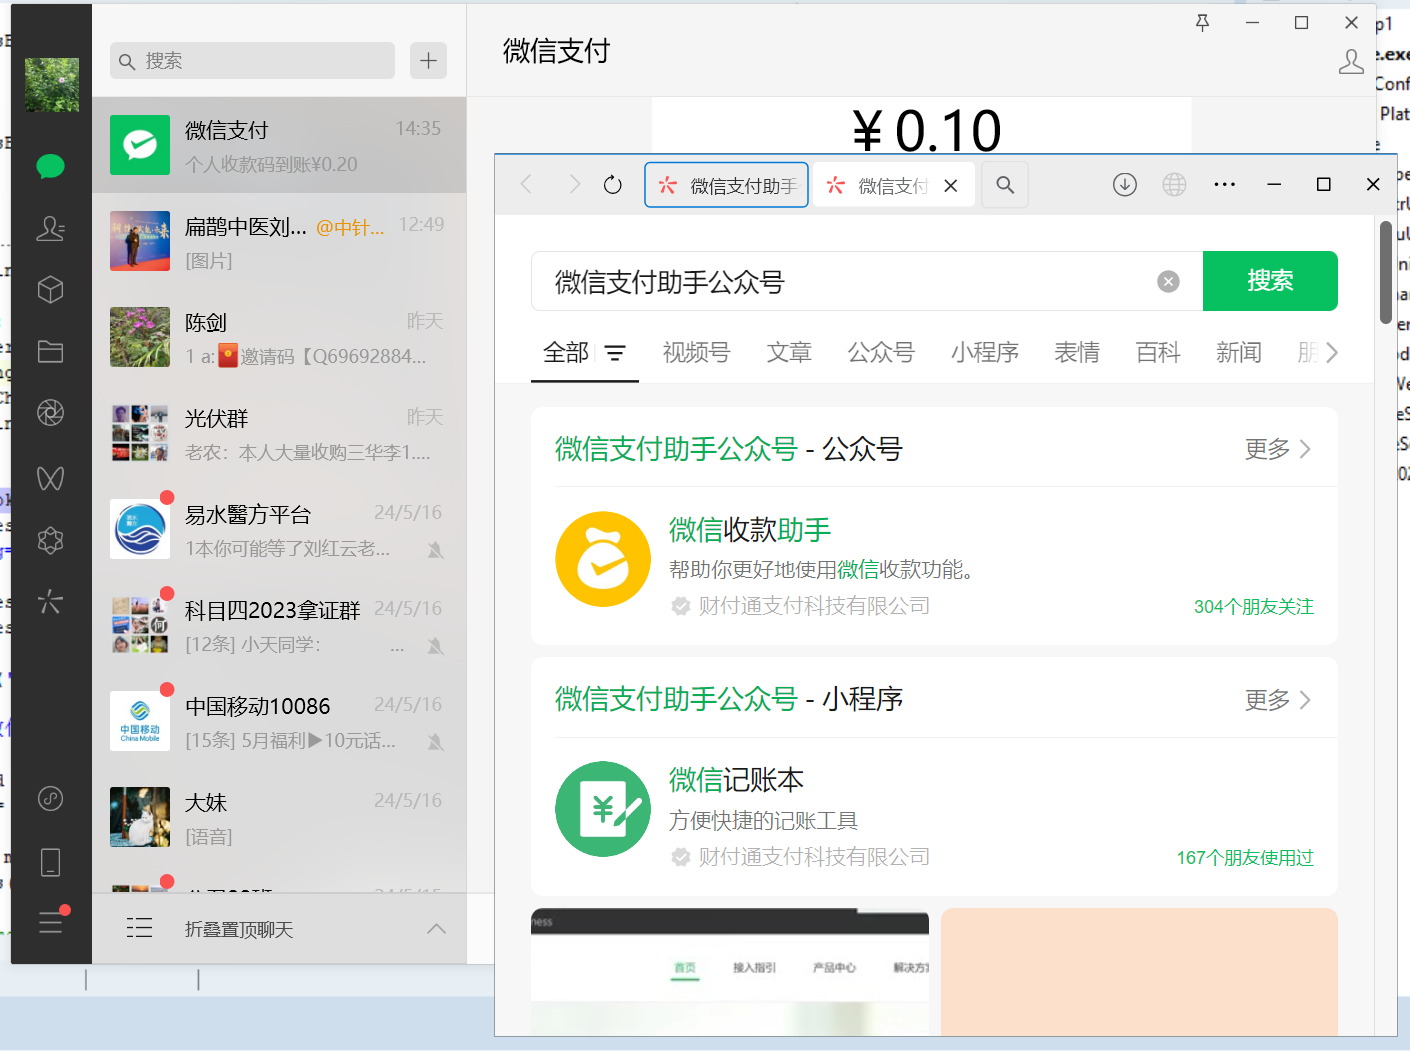Open the 全部 filter dropdown
Screen dimensions: 1410x1058
point(614,353)
